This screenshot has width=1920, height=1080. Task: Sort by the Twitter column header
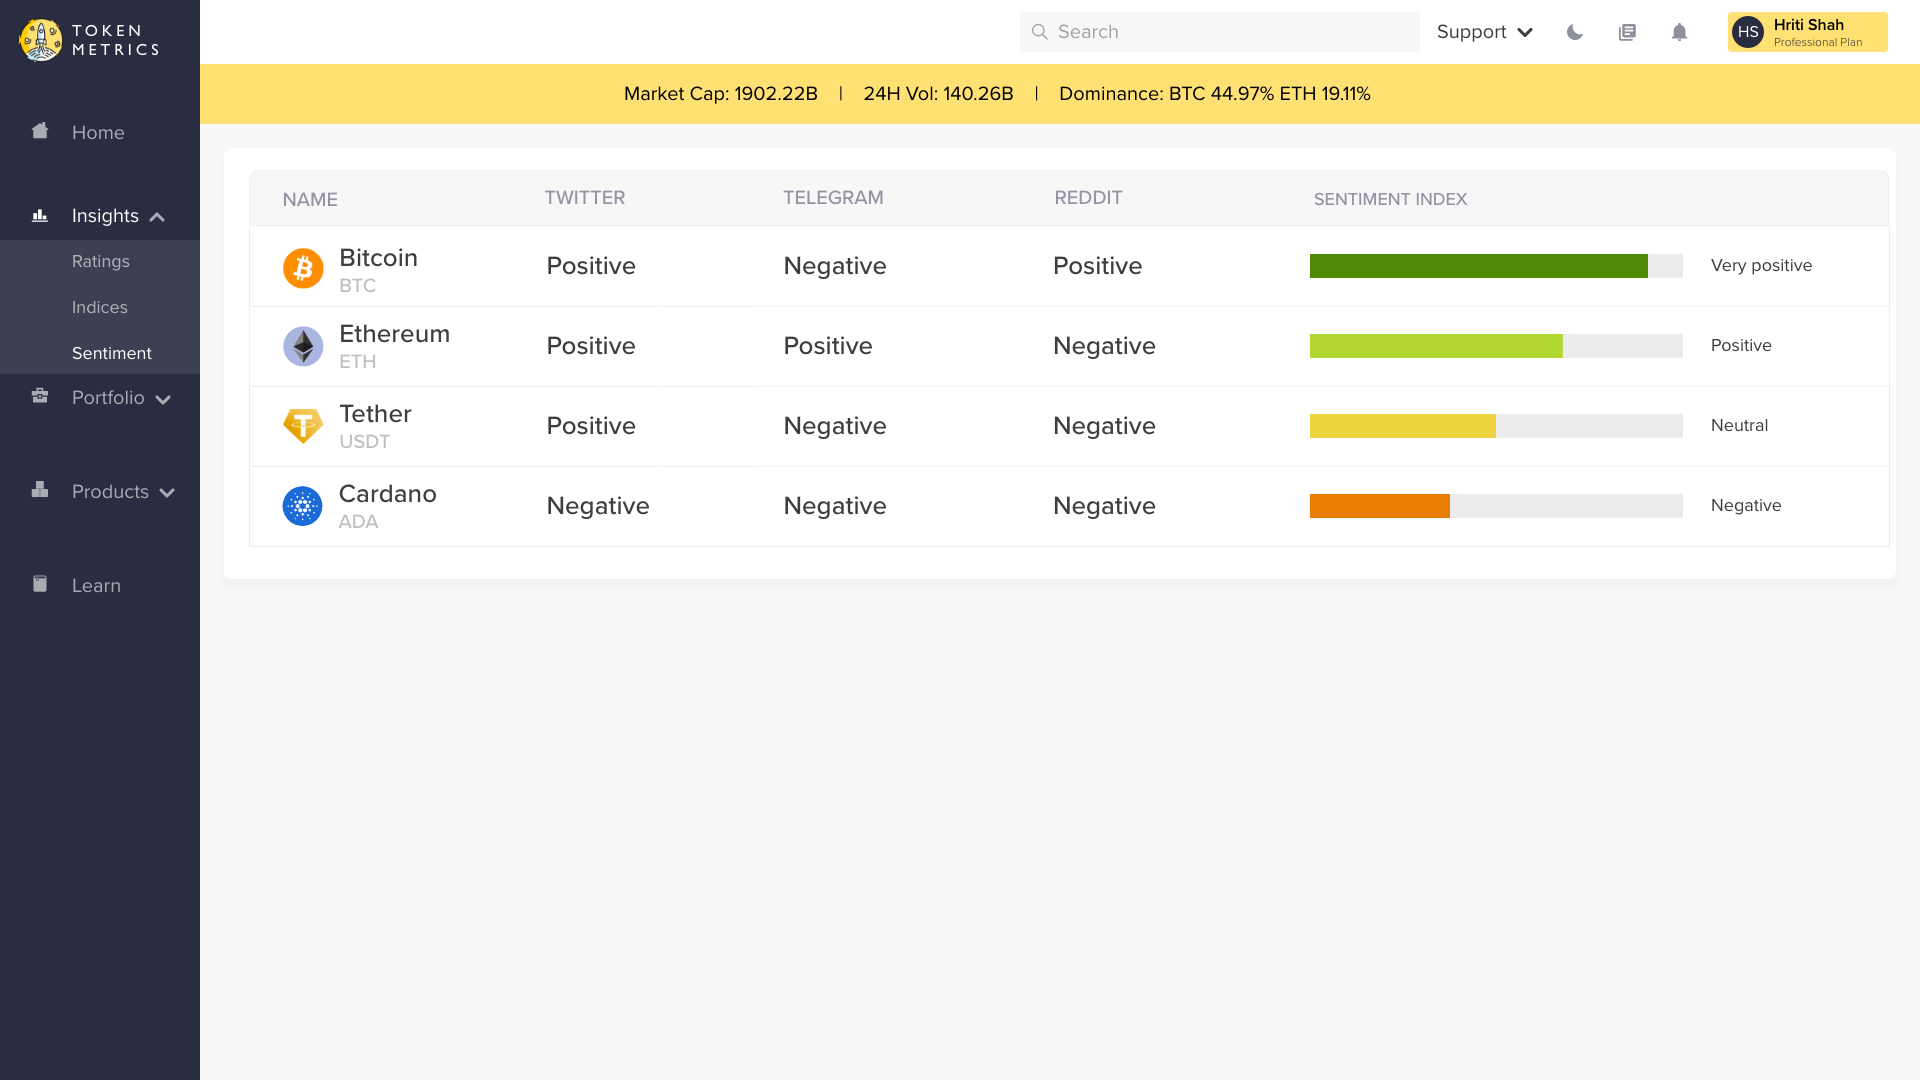pyautogui.click(x=585, y=198)
